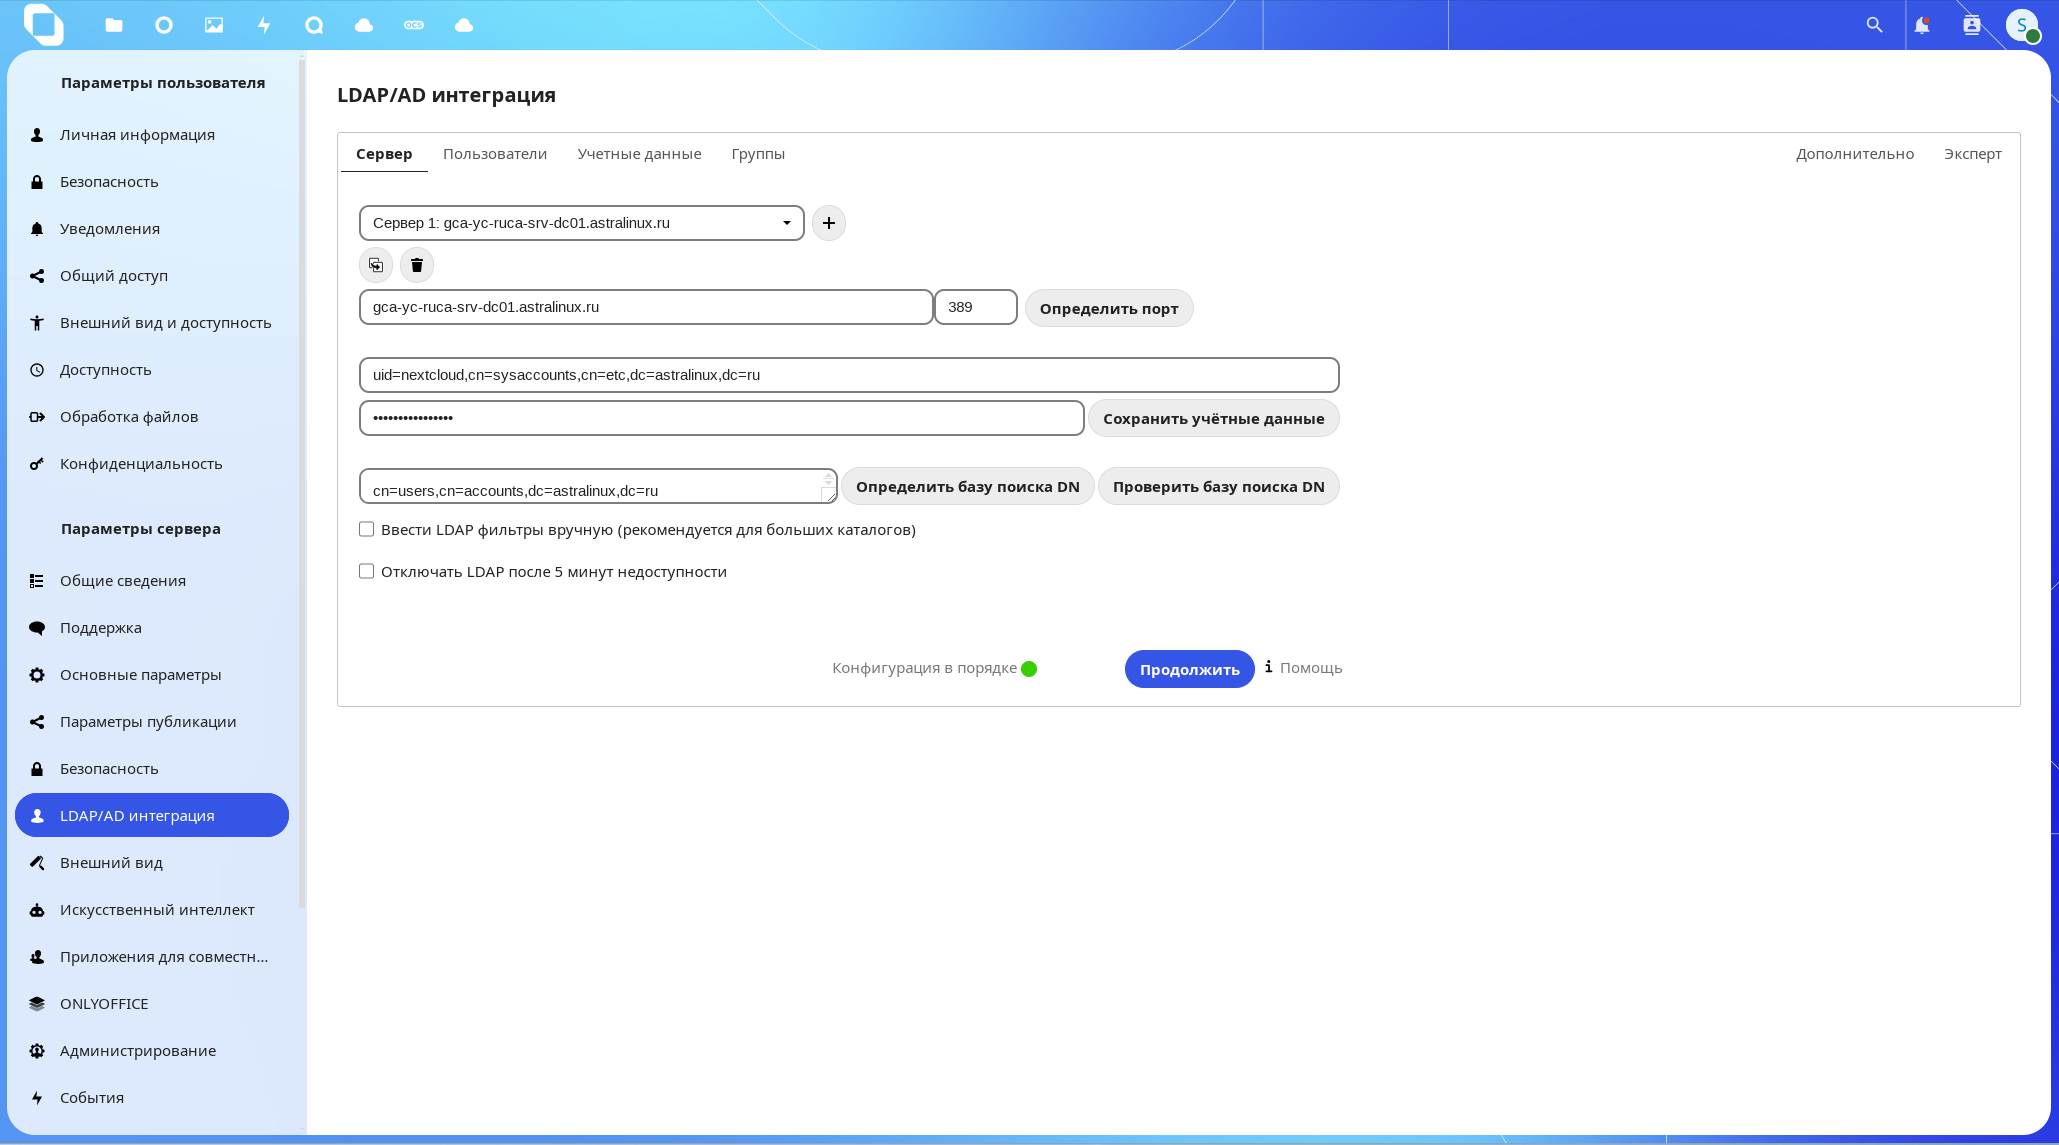Focus the LDAP host input field

[646, 307]
